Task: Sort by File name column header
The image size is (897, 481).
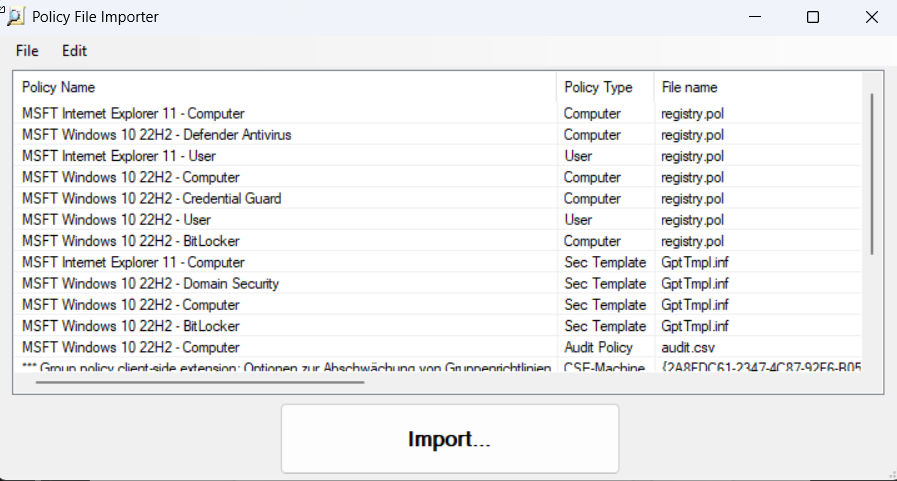Action: pos(758,87)
